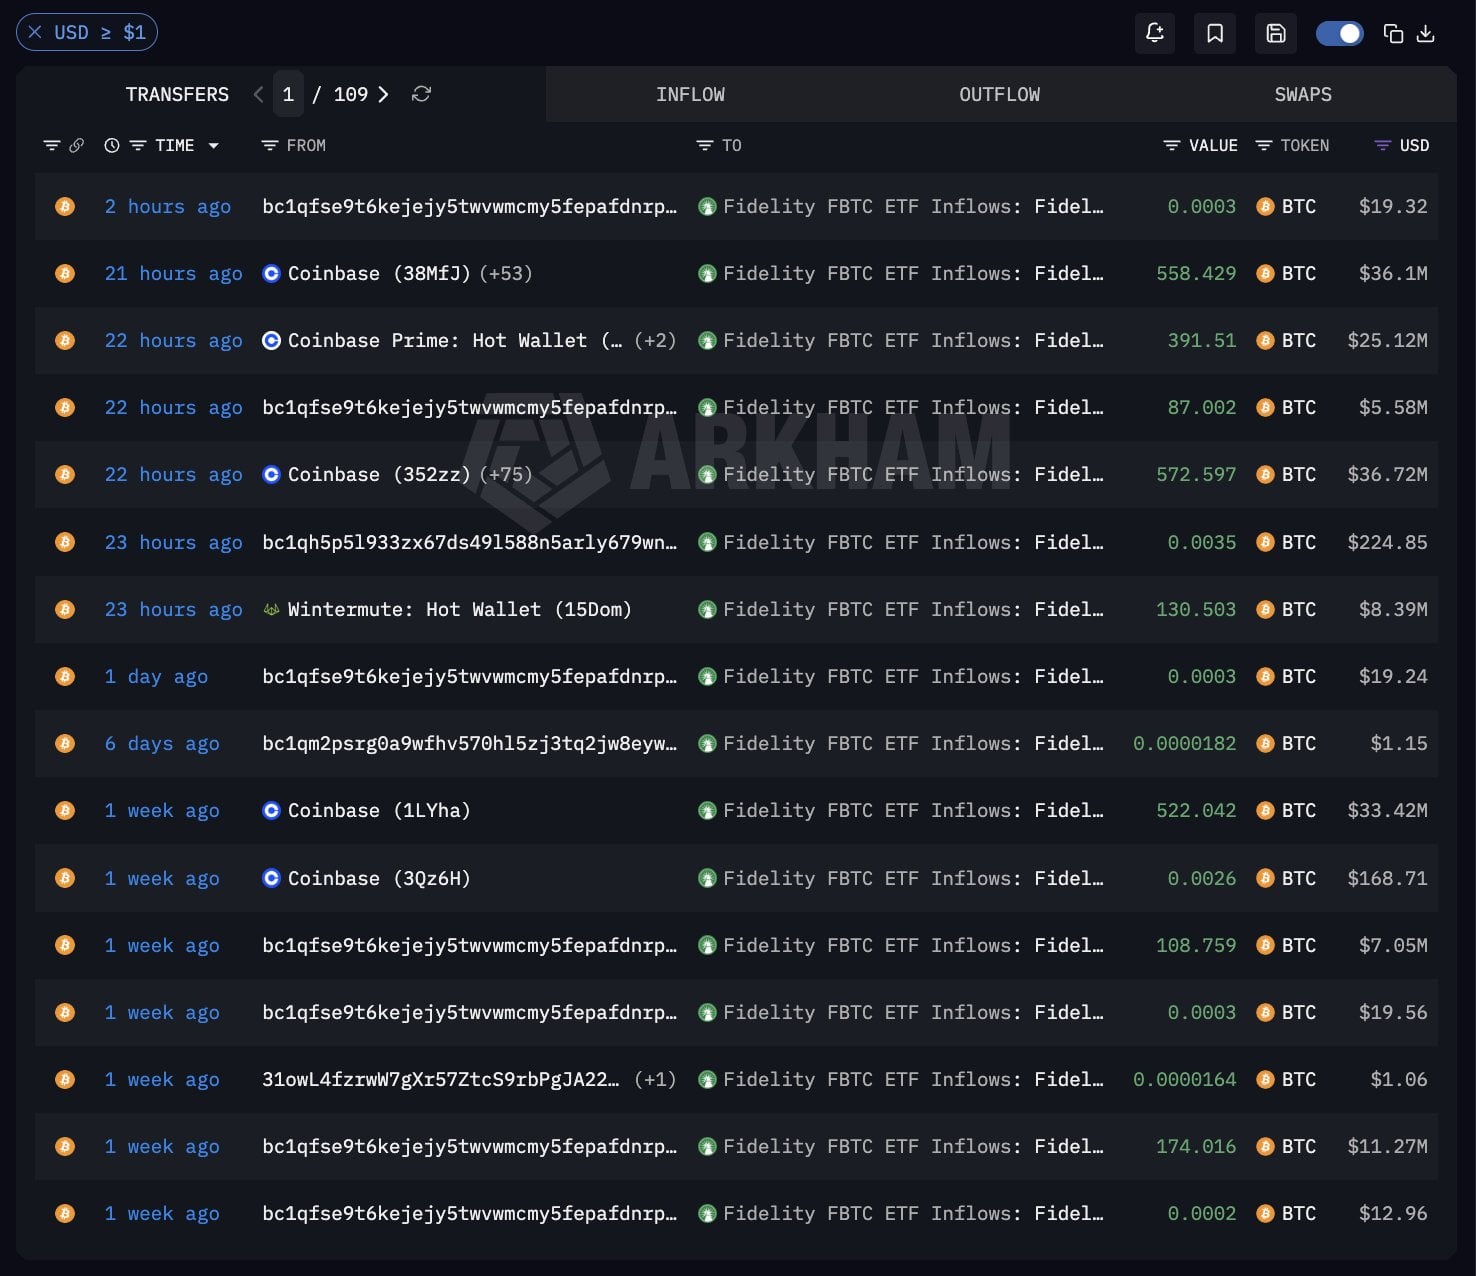The width and height of the screenshot is (1476, 1276).
Task: Open the alert bell icon
Action: coord(1155,33)
